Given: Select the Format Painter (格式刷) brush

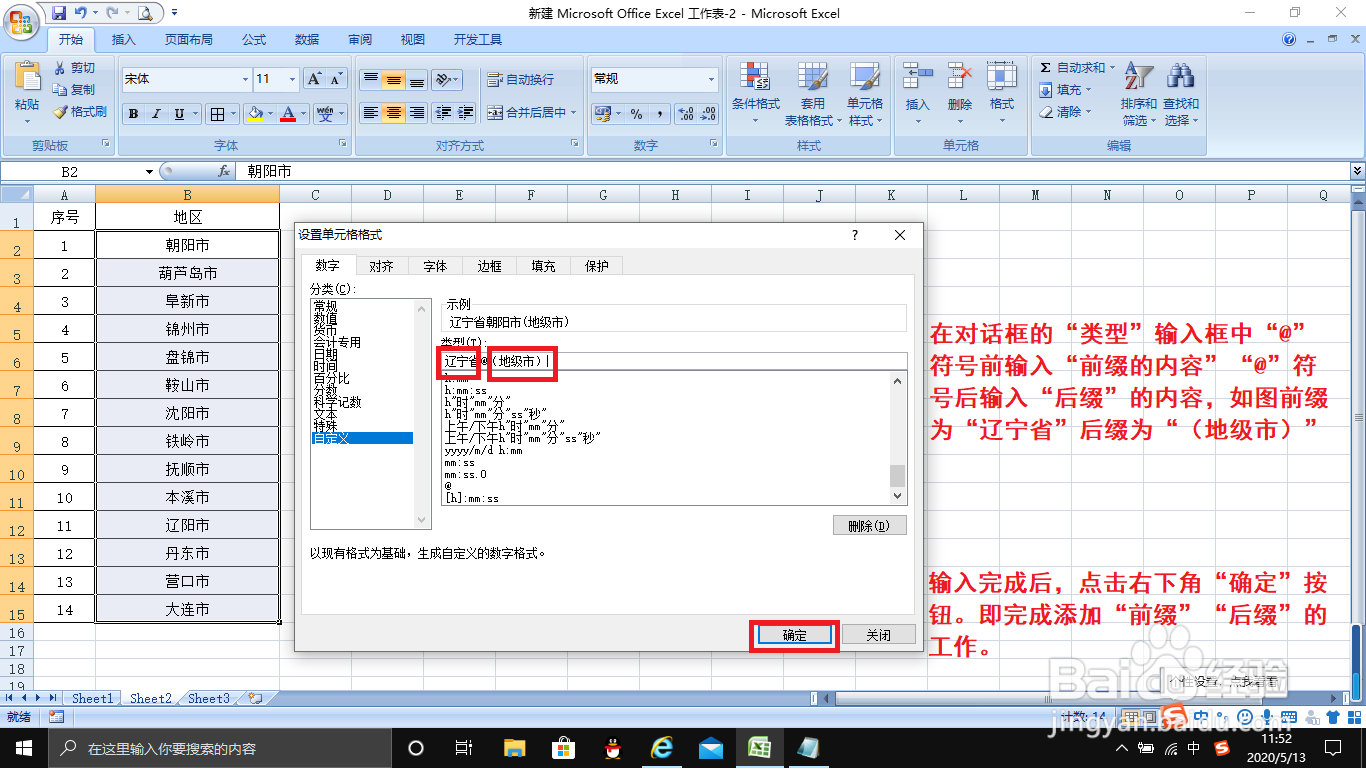Looking at the screenshot, I should click(x=61, y=112).
